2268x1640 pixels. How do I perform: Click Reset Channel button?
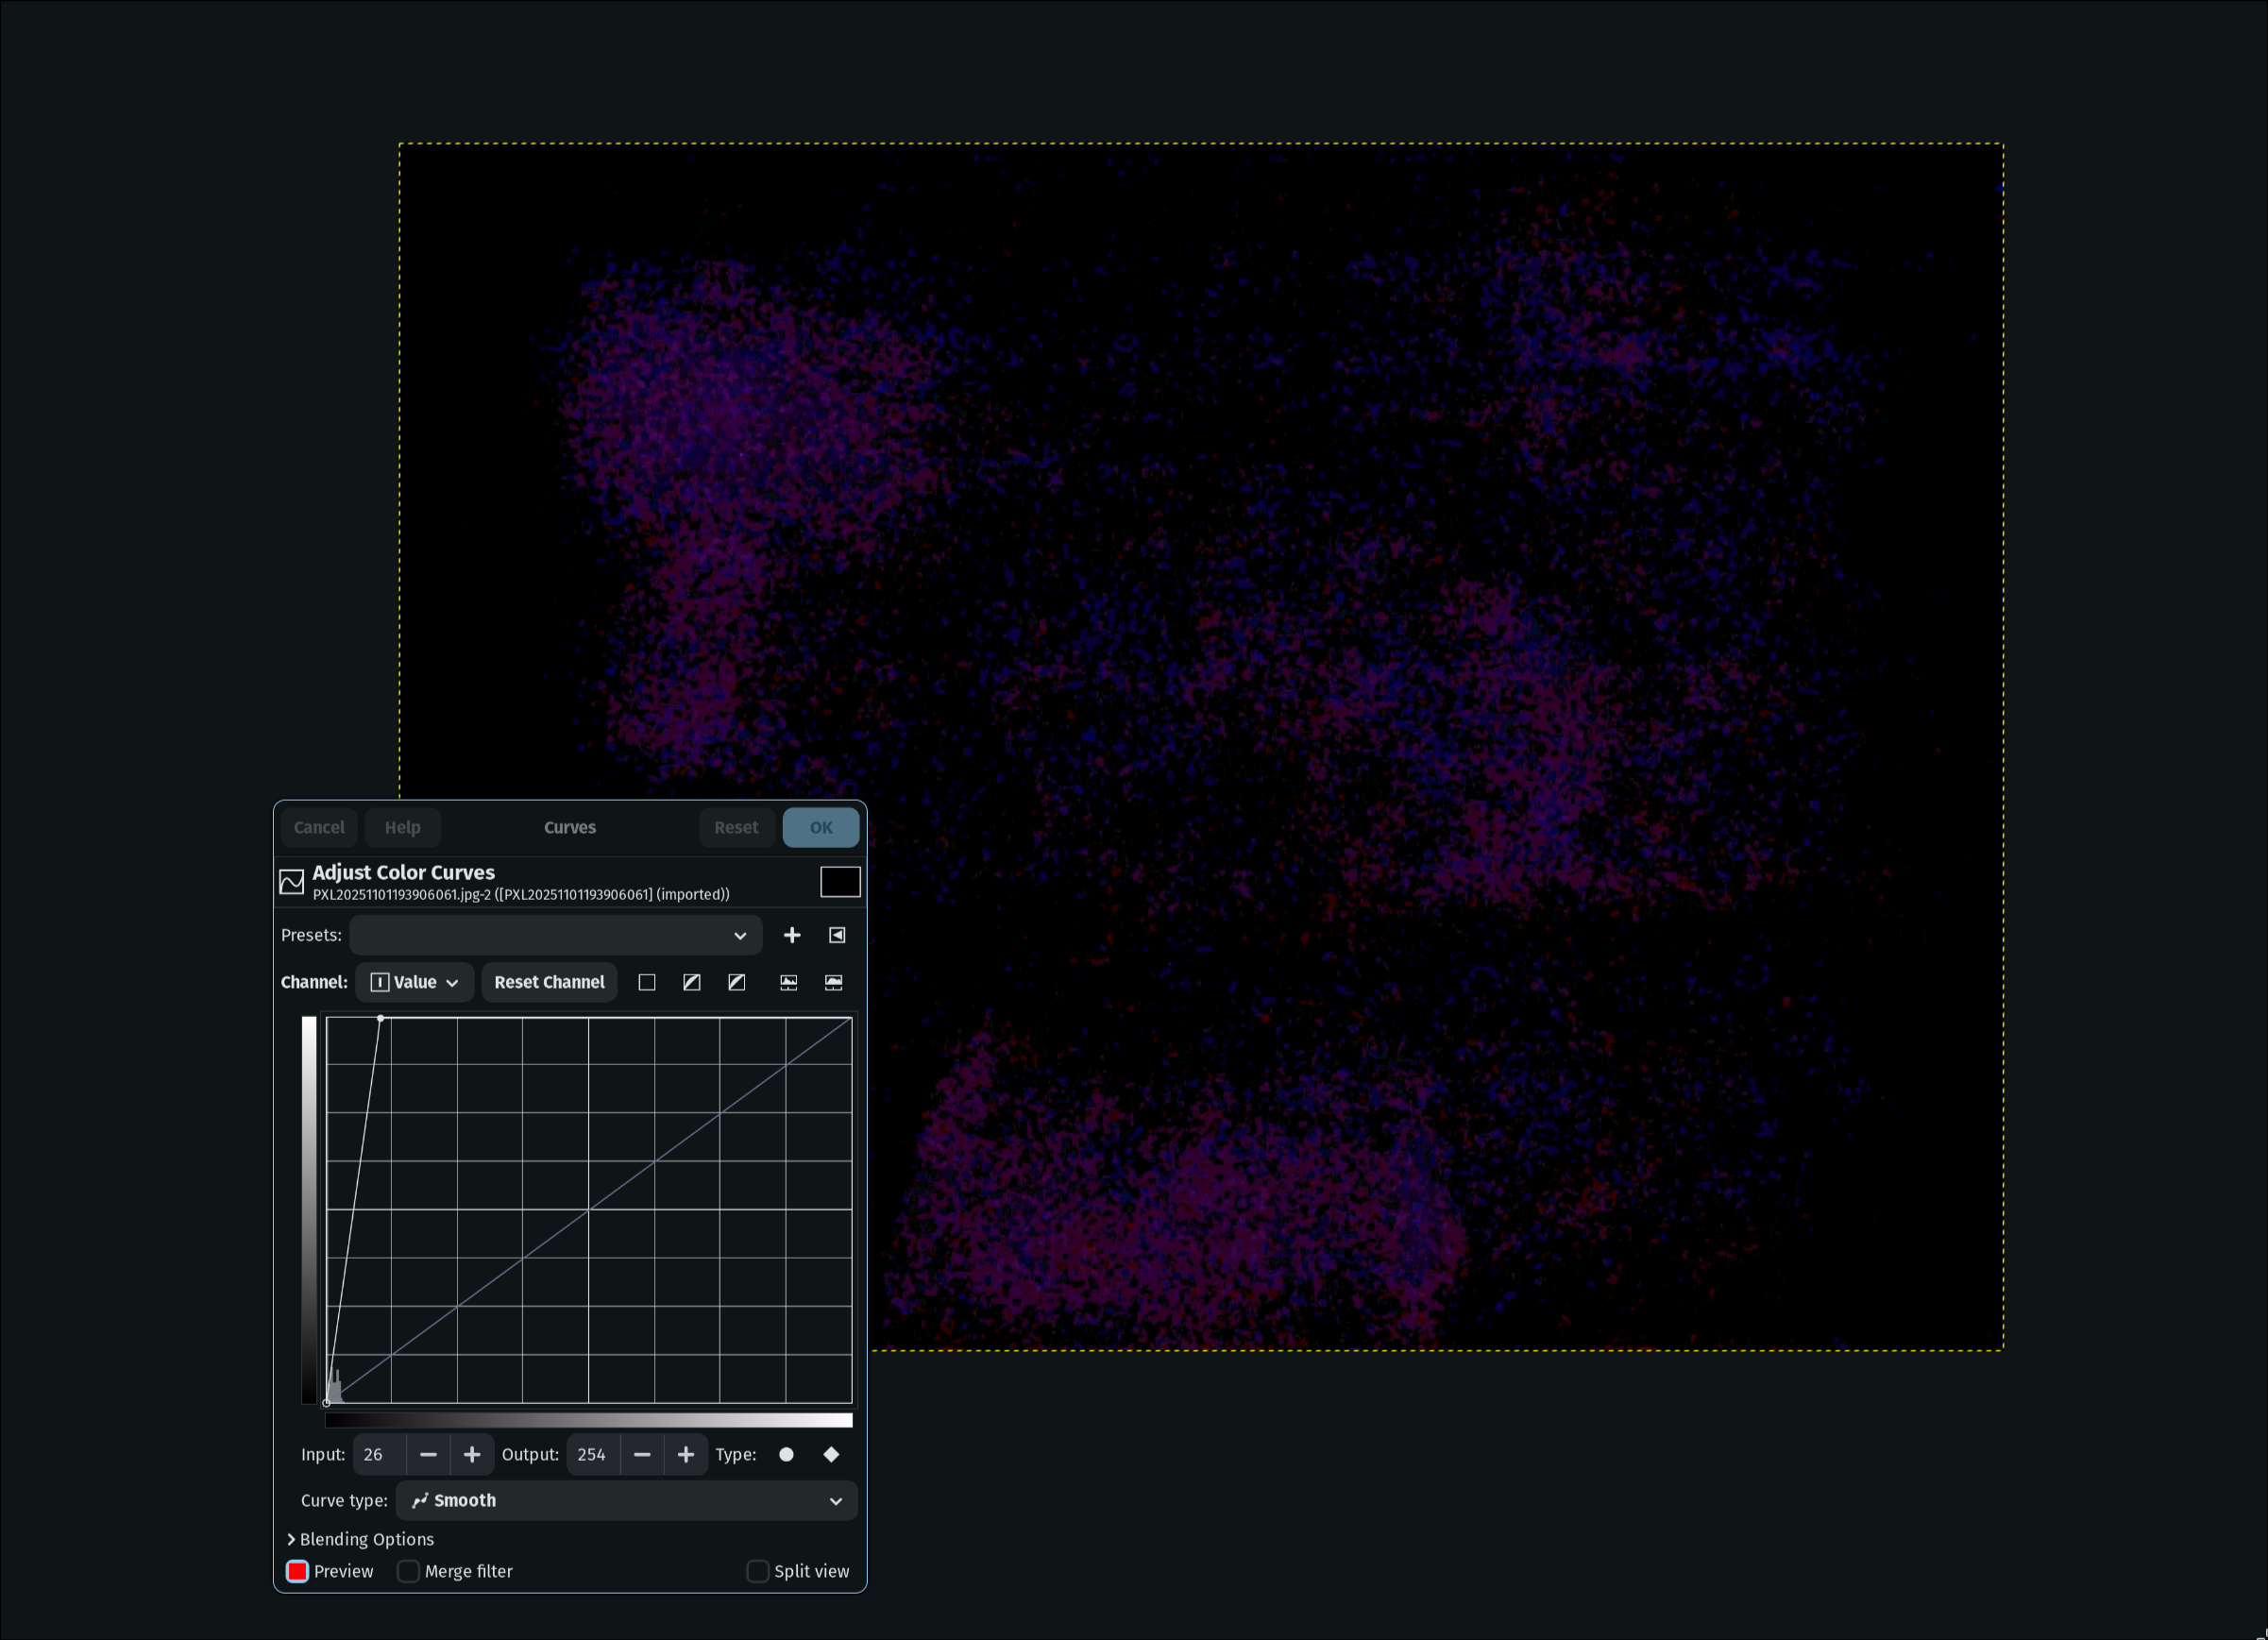tap(549, 982)
